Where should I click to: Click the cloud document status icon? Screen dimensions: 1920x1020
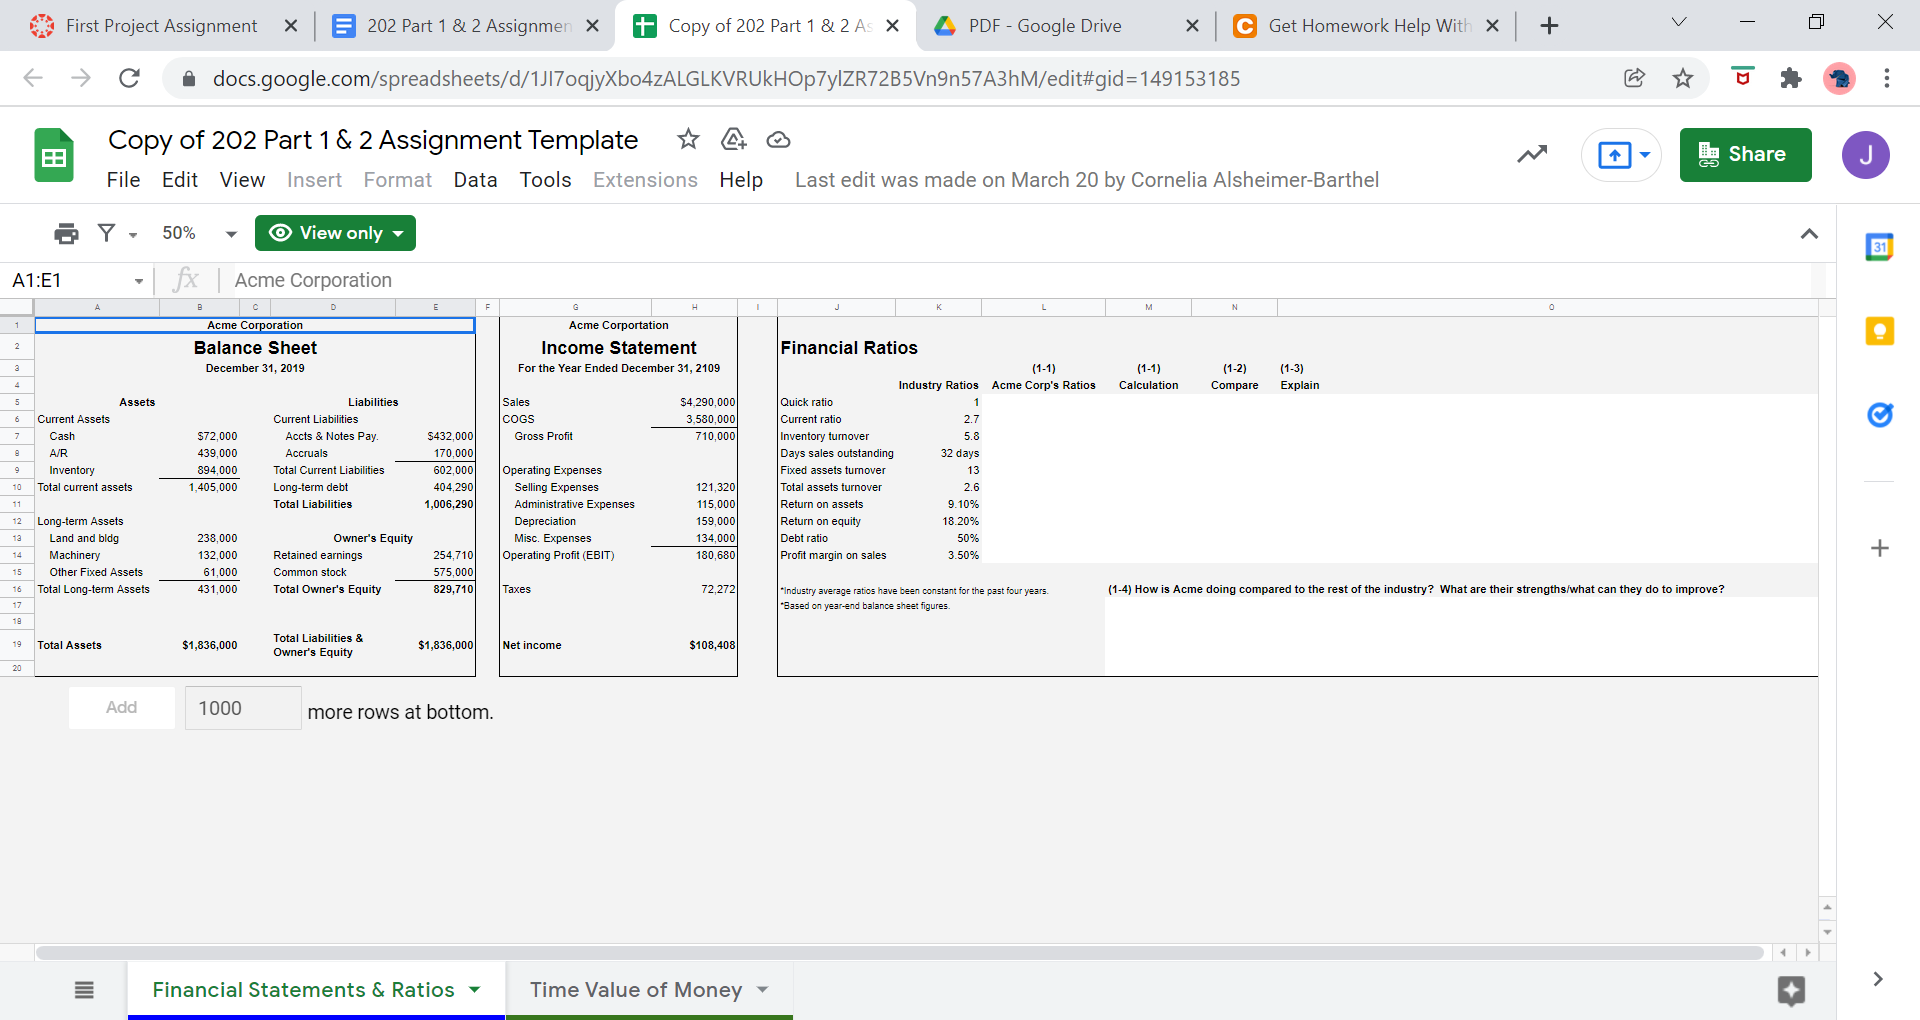(x=778, y=140)
